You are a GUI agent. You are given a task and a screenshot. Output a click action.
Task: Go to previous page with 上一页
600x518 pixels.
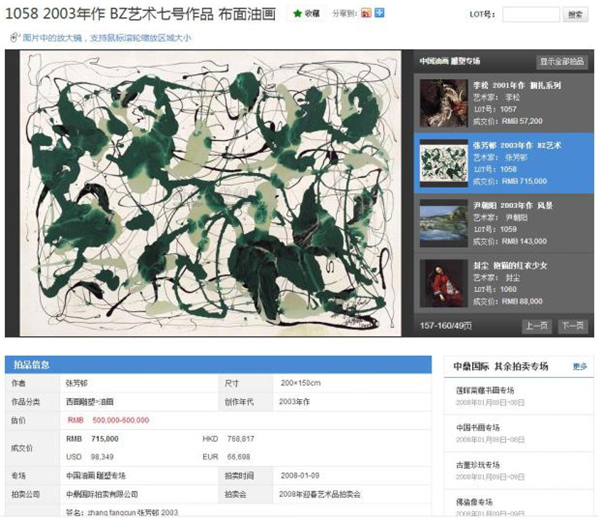coord(536,326)
